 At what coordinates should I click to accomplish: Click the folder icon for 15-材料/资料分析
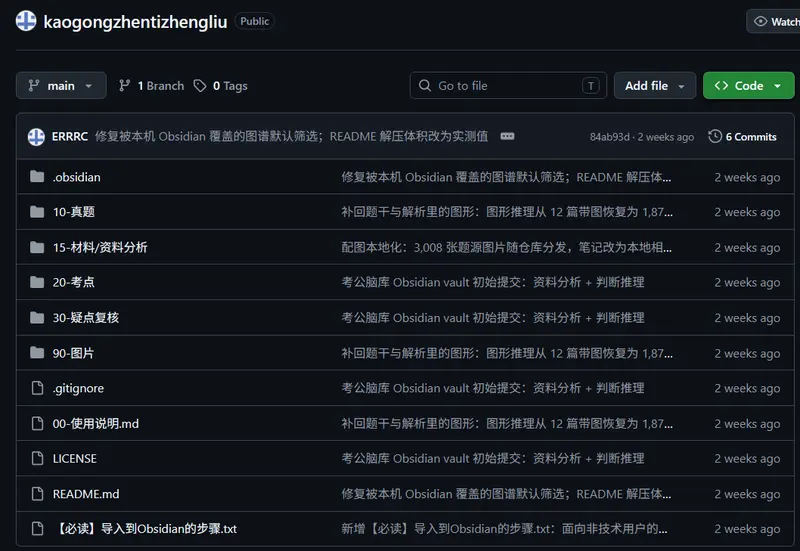pyautogui.click(x=37, y=247)
